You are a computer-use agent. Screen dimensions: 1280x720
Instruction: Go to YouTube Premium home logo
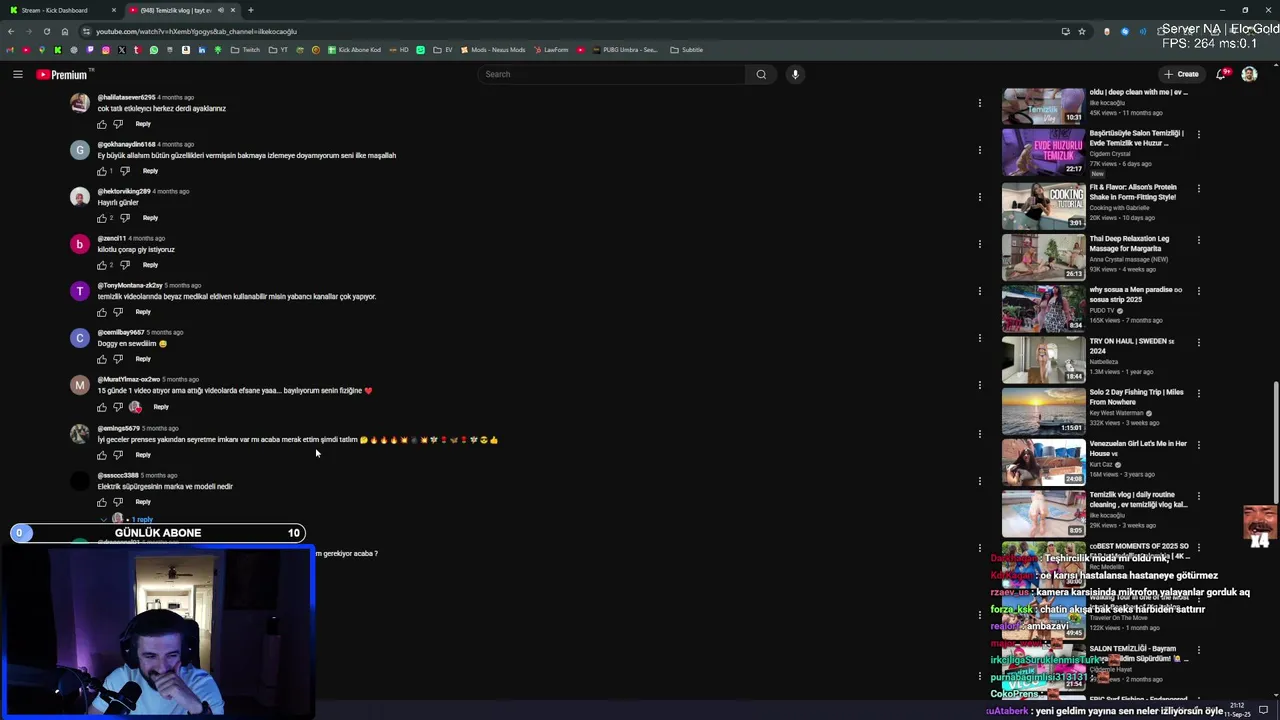pyautogui.click(x=62, y=74)
